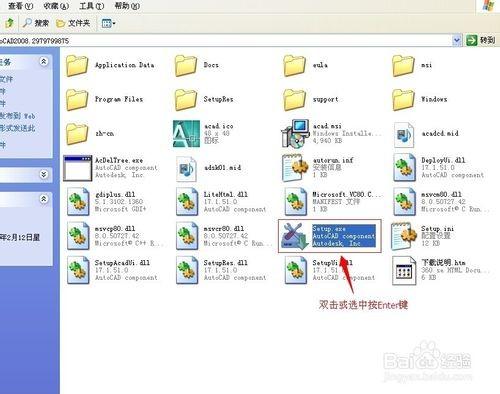Select the acad.msi Windows Installer icon
This screenshot has width=500, height=394.
pyautogui.click(x=294, y=134)
